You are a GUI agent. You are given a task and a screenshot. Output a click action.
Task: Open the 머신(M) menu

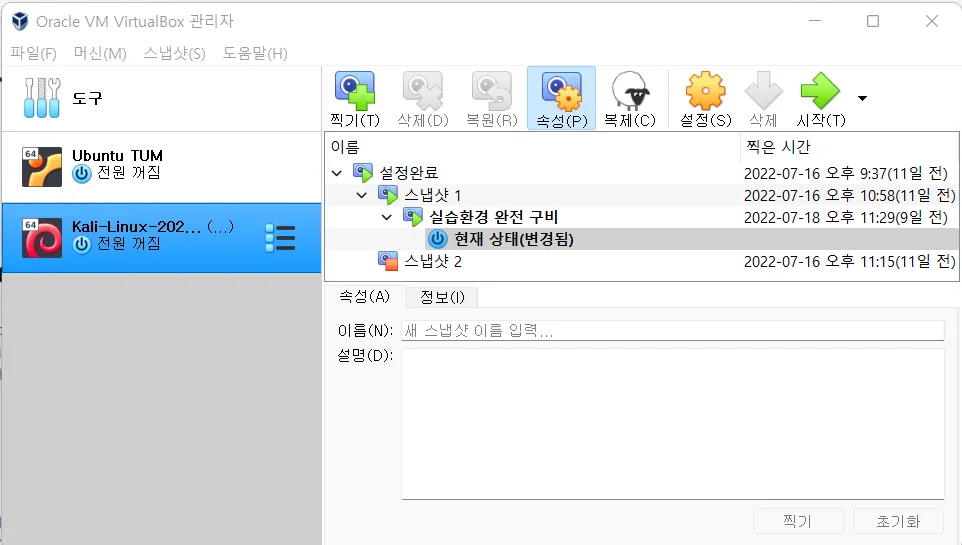(100, 53)
